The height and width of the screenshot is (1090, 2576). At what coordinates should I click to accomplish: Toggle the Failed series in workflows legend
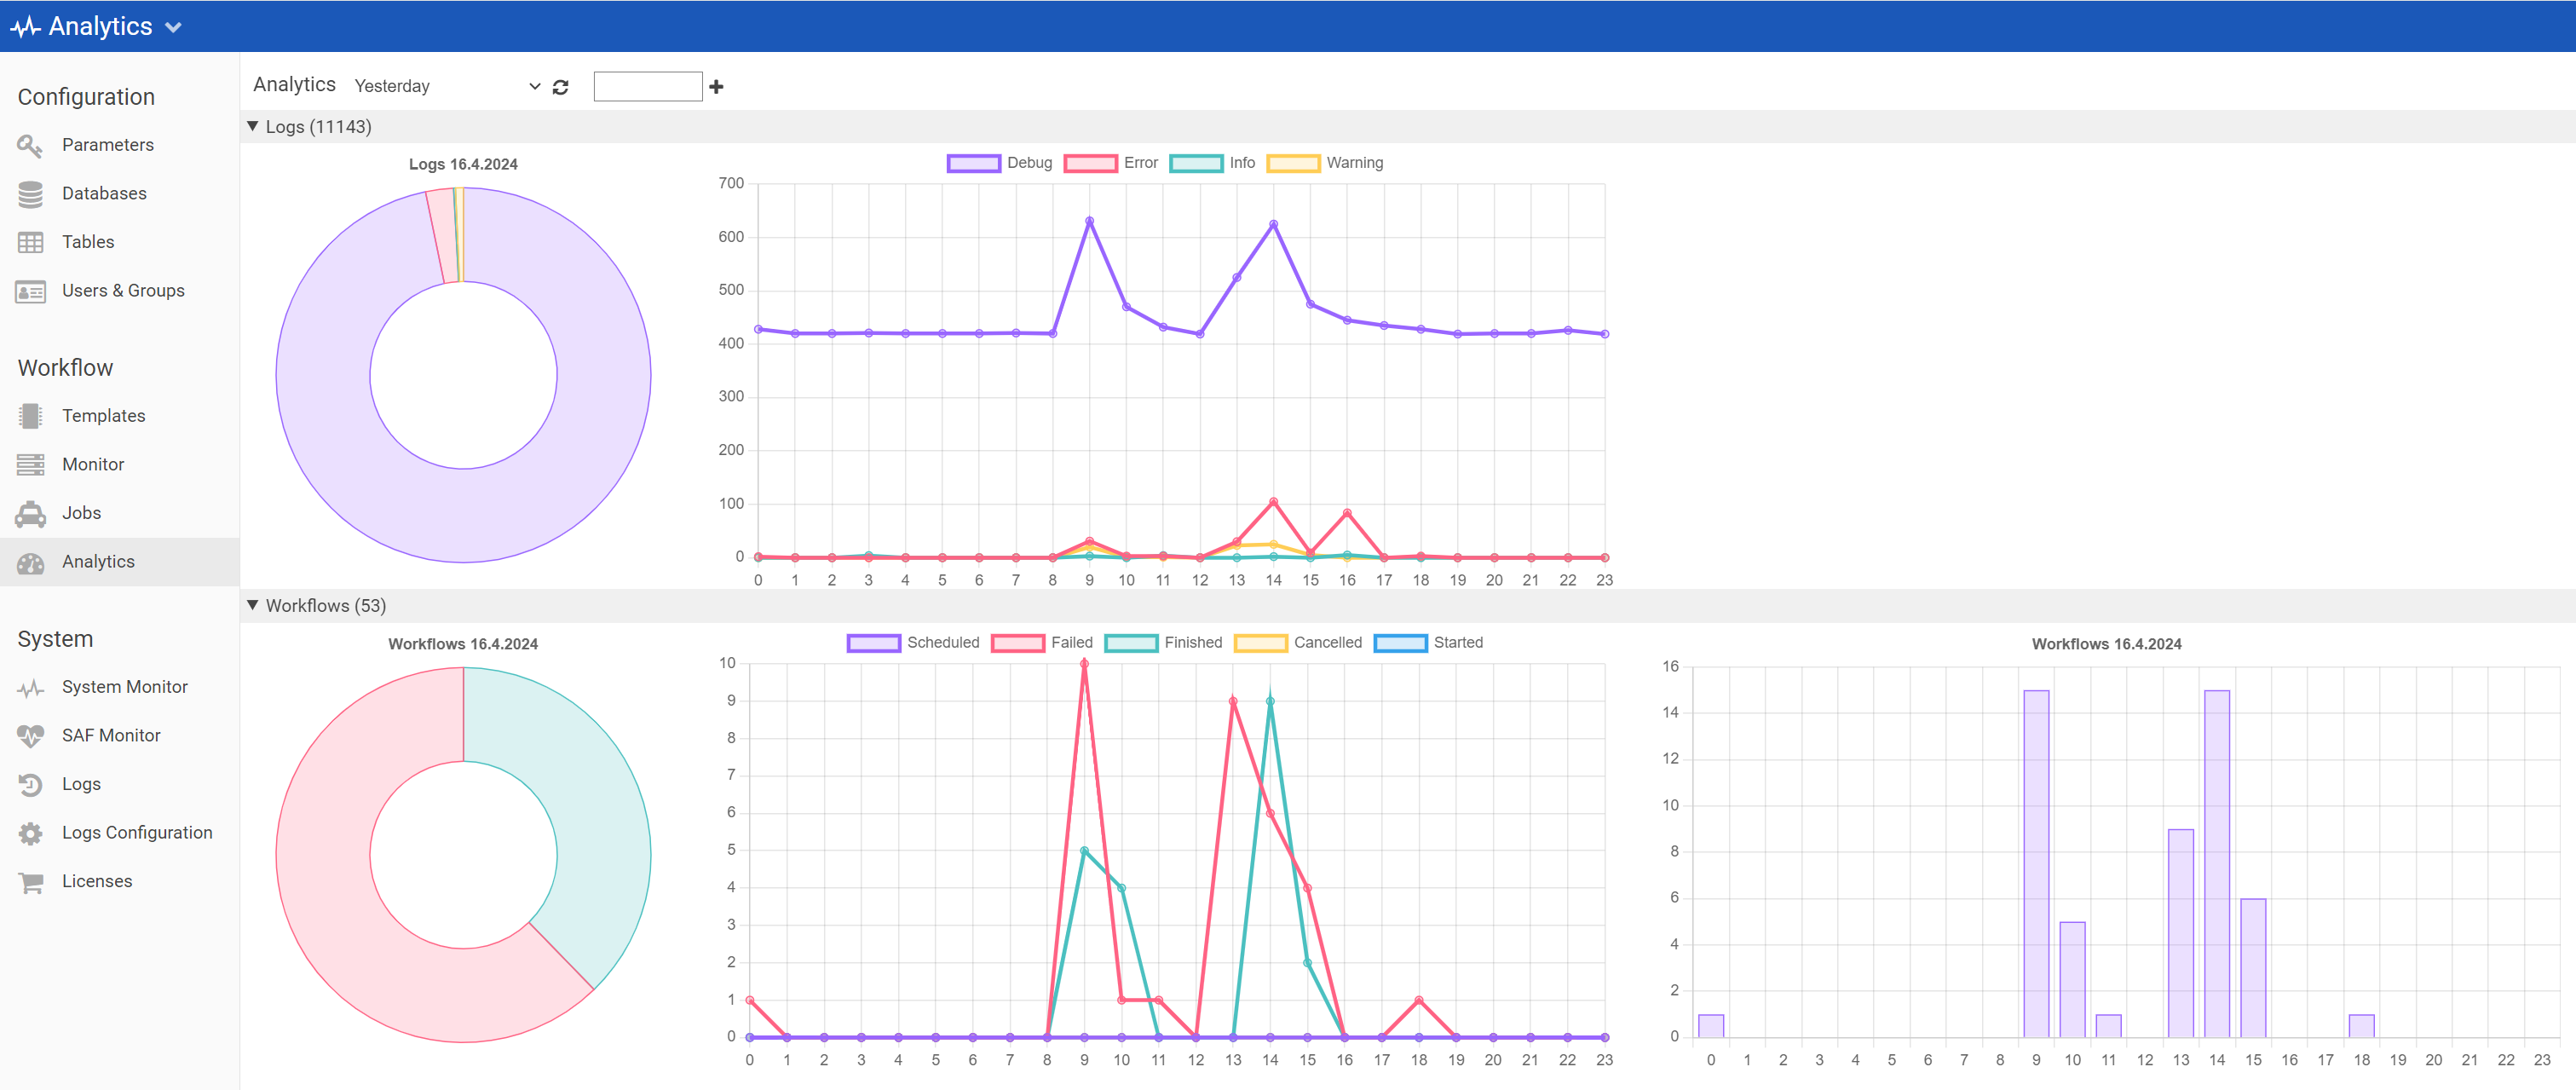(x=1042, y=643)
